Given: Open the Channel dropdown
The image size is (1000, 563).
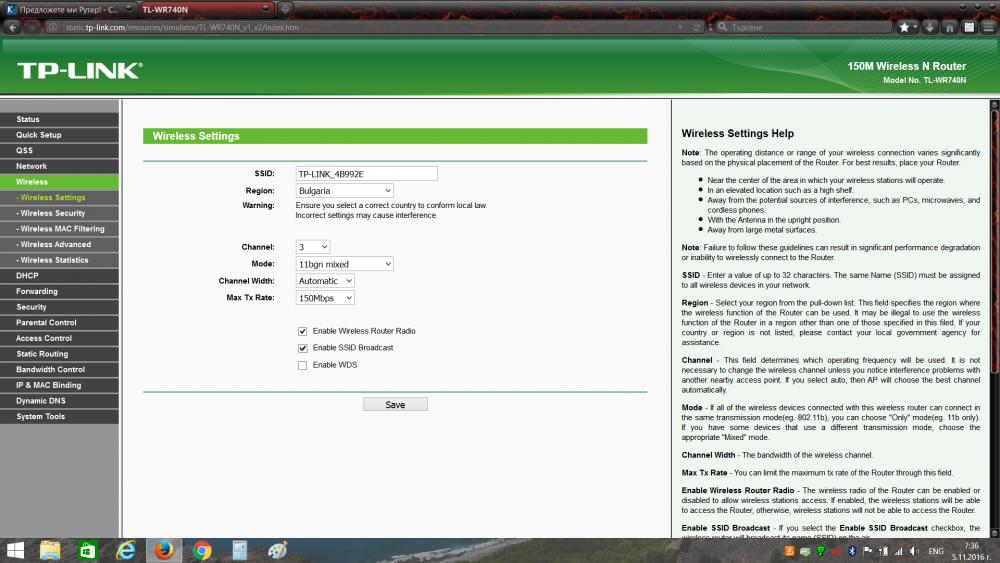Looking at the screenshot, I should click(x=312, y=247).
